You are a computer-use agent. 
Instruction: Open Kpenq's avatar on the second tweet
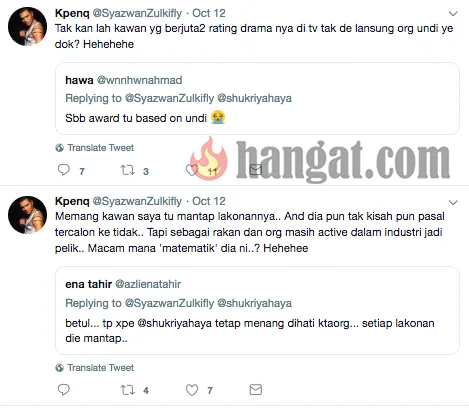(x=27, y=215)
